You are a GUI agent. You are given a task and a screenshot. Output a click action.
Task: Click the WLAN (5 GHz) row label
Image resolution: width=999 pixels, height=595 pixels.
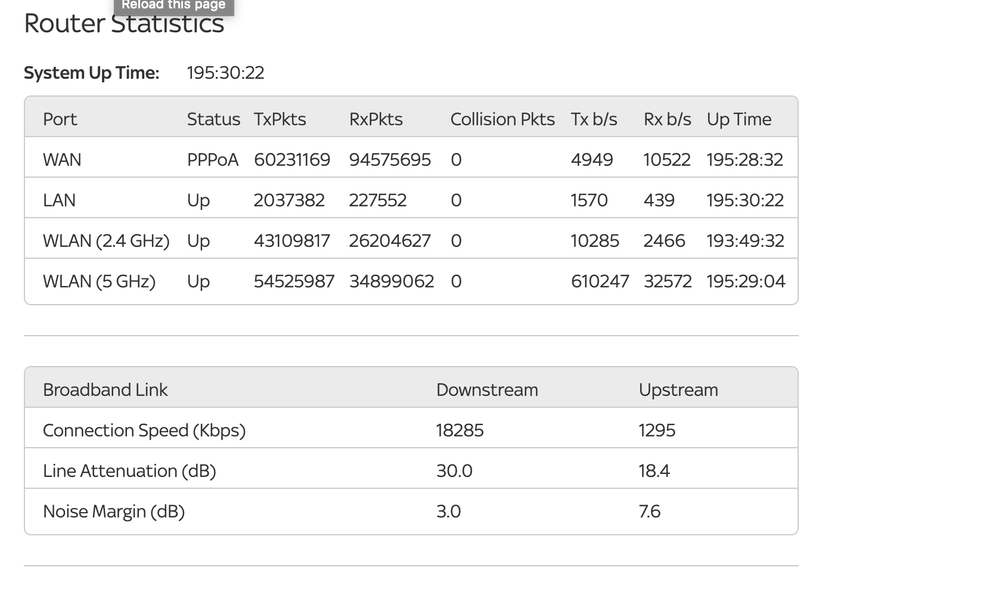tap(99, 281)
